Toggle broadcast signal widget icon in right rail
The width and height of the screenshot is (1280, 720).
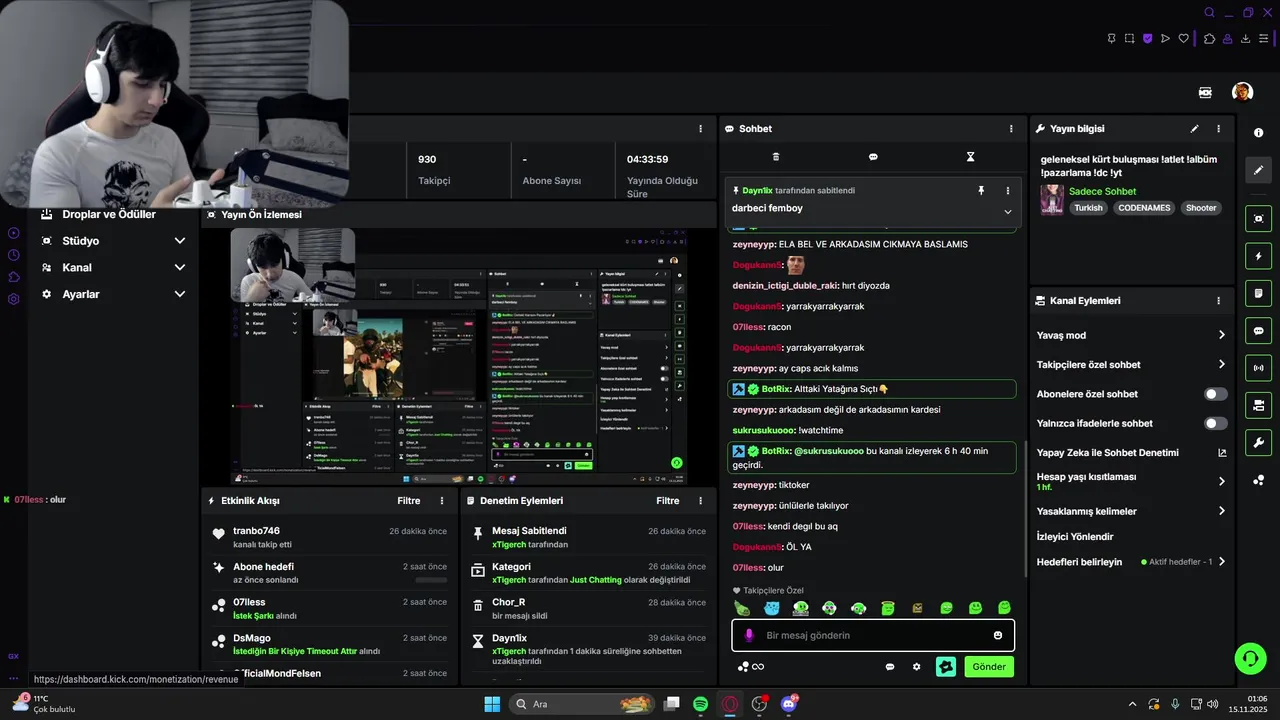[1258, 368]
